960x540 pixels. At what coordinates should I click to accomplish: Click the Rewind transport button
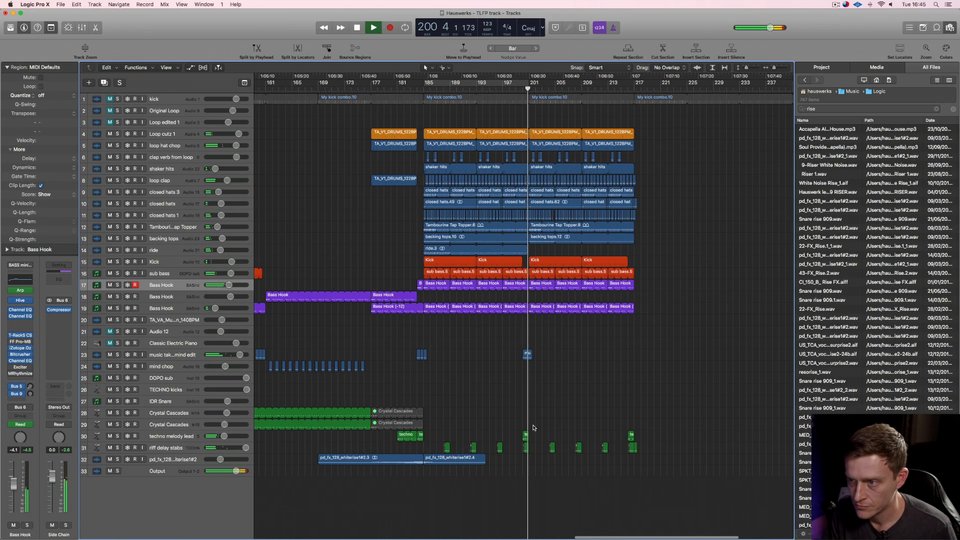point(324,28)
